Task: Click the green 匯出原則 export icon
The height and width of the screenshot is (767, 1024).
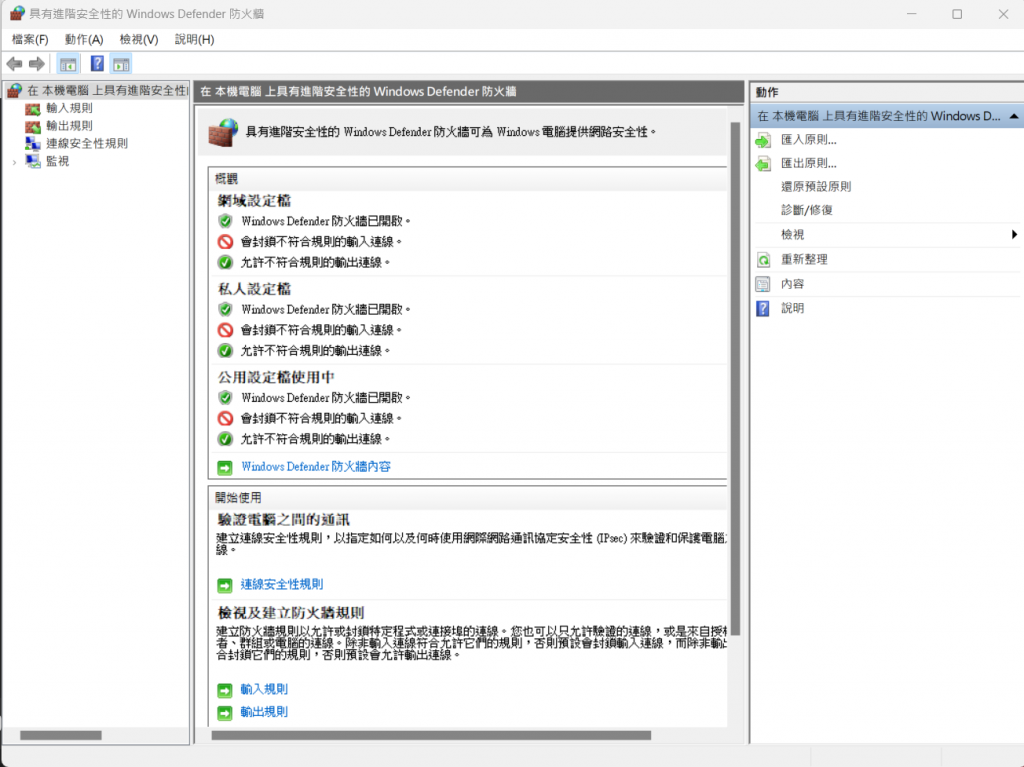Action: tap(763, 163)
